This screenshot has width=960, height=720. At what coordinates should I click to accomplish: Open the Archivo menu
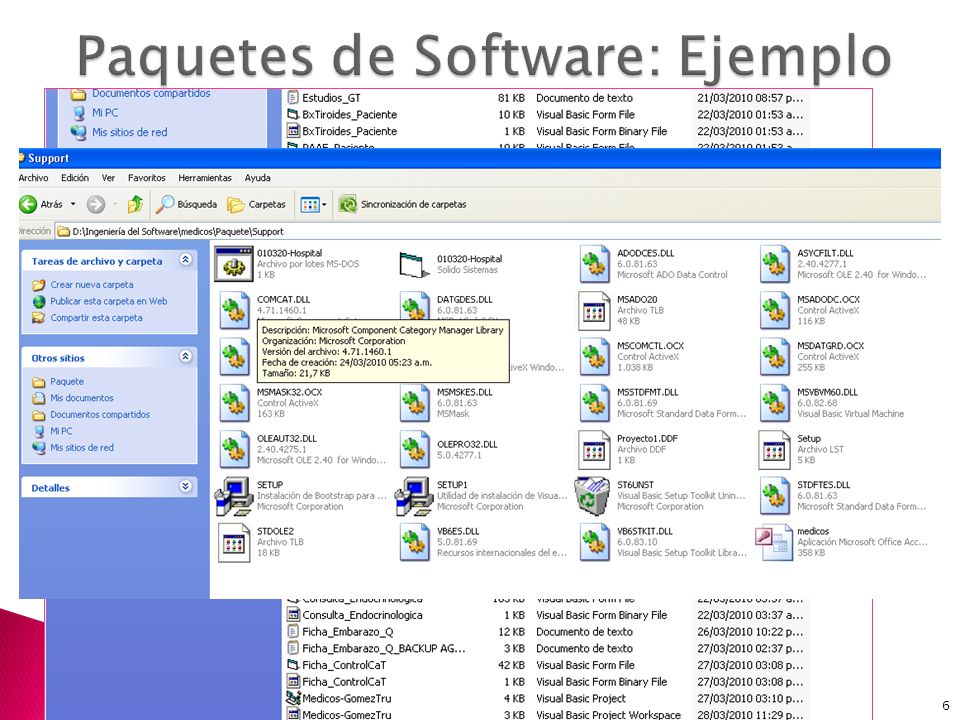tap(34, 178)
